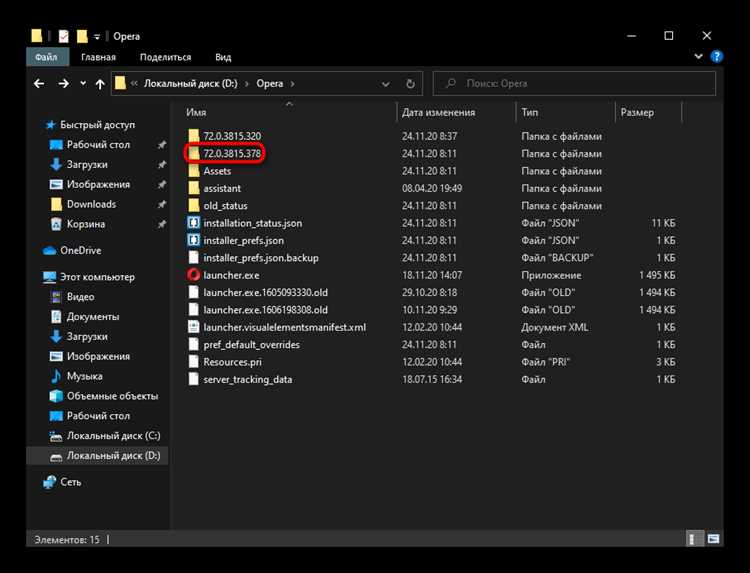Sort by the Тип column header

click(530, 112)
